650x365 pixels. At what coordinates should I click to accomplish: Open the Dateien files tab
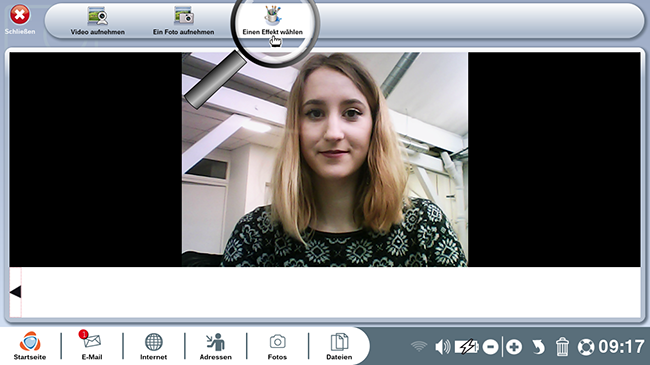339,342
